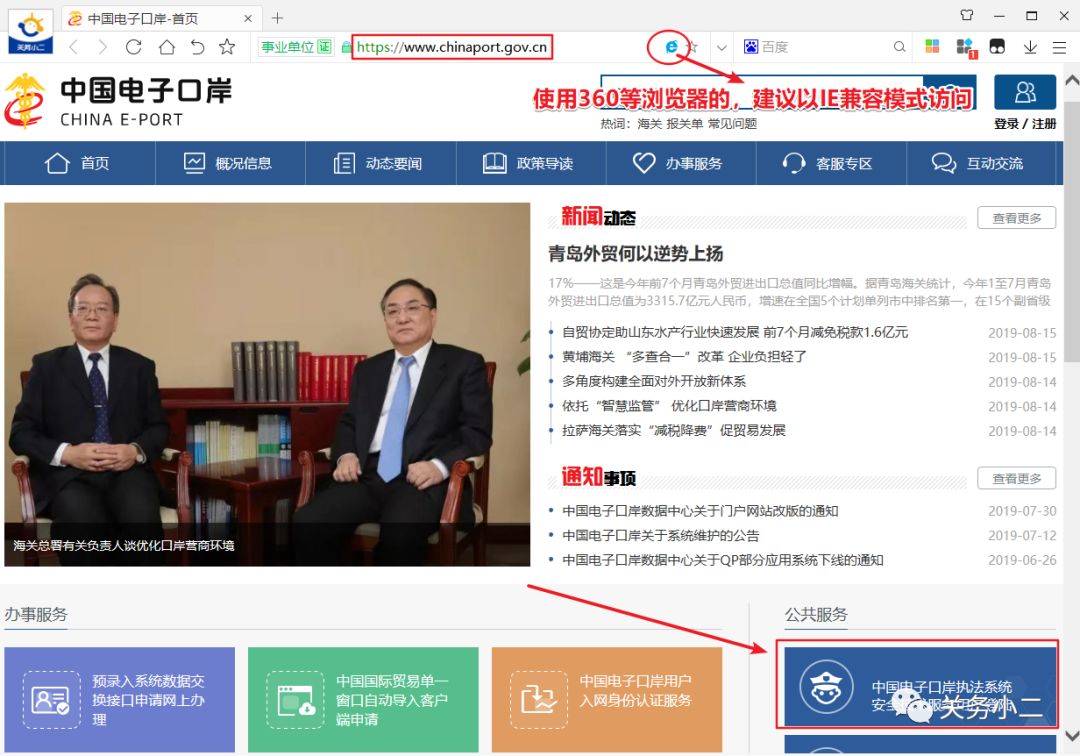Open the browser hamburger menu
Viewport: 1080px width, 756px height.
click(1060, 46)
